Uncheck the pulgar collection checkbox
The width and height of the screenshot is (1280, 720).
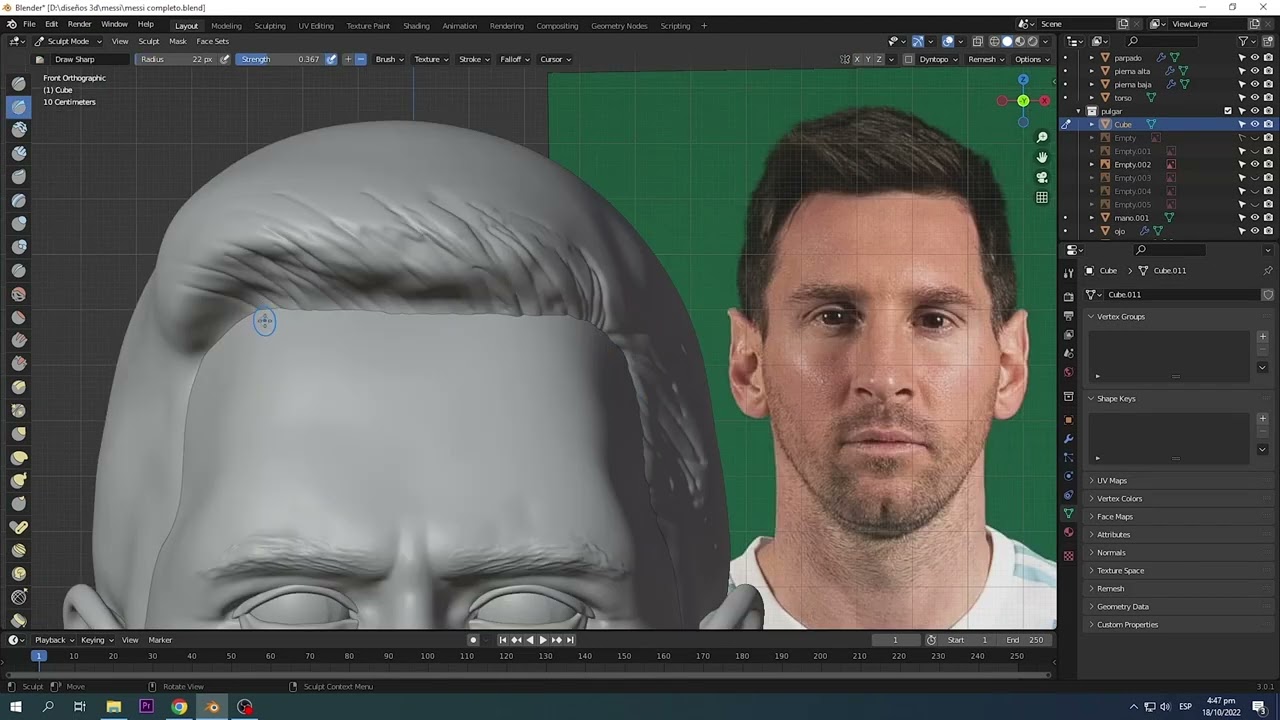click(x=1228, y=111)
